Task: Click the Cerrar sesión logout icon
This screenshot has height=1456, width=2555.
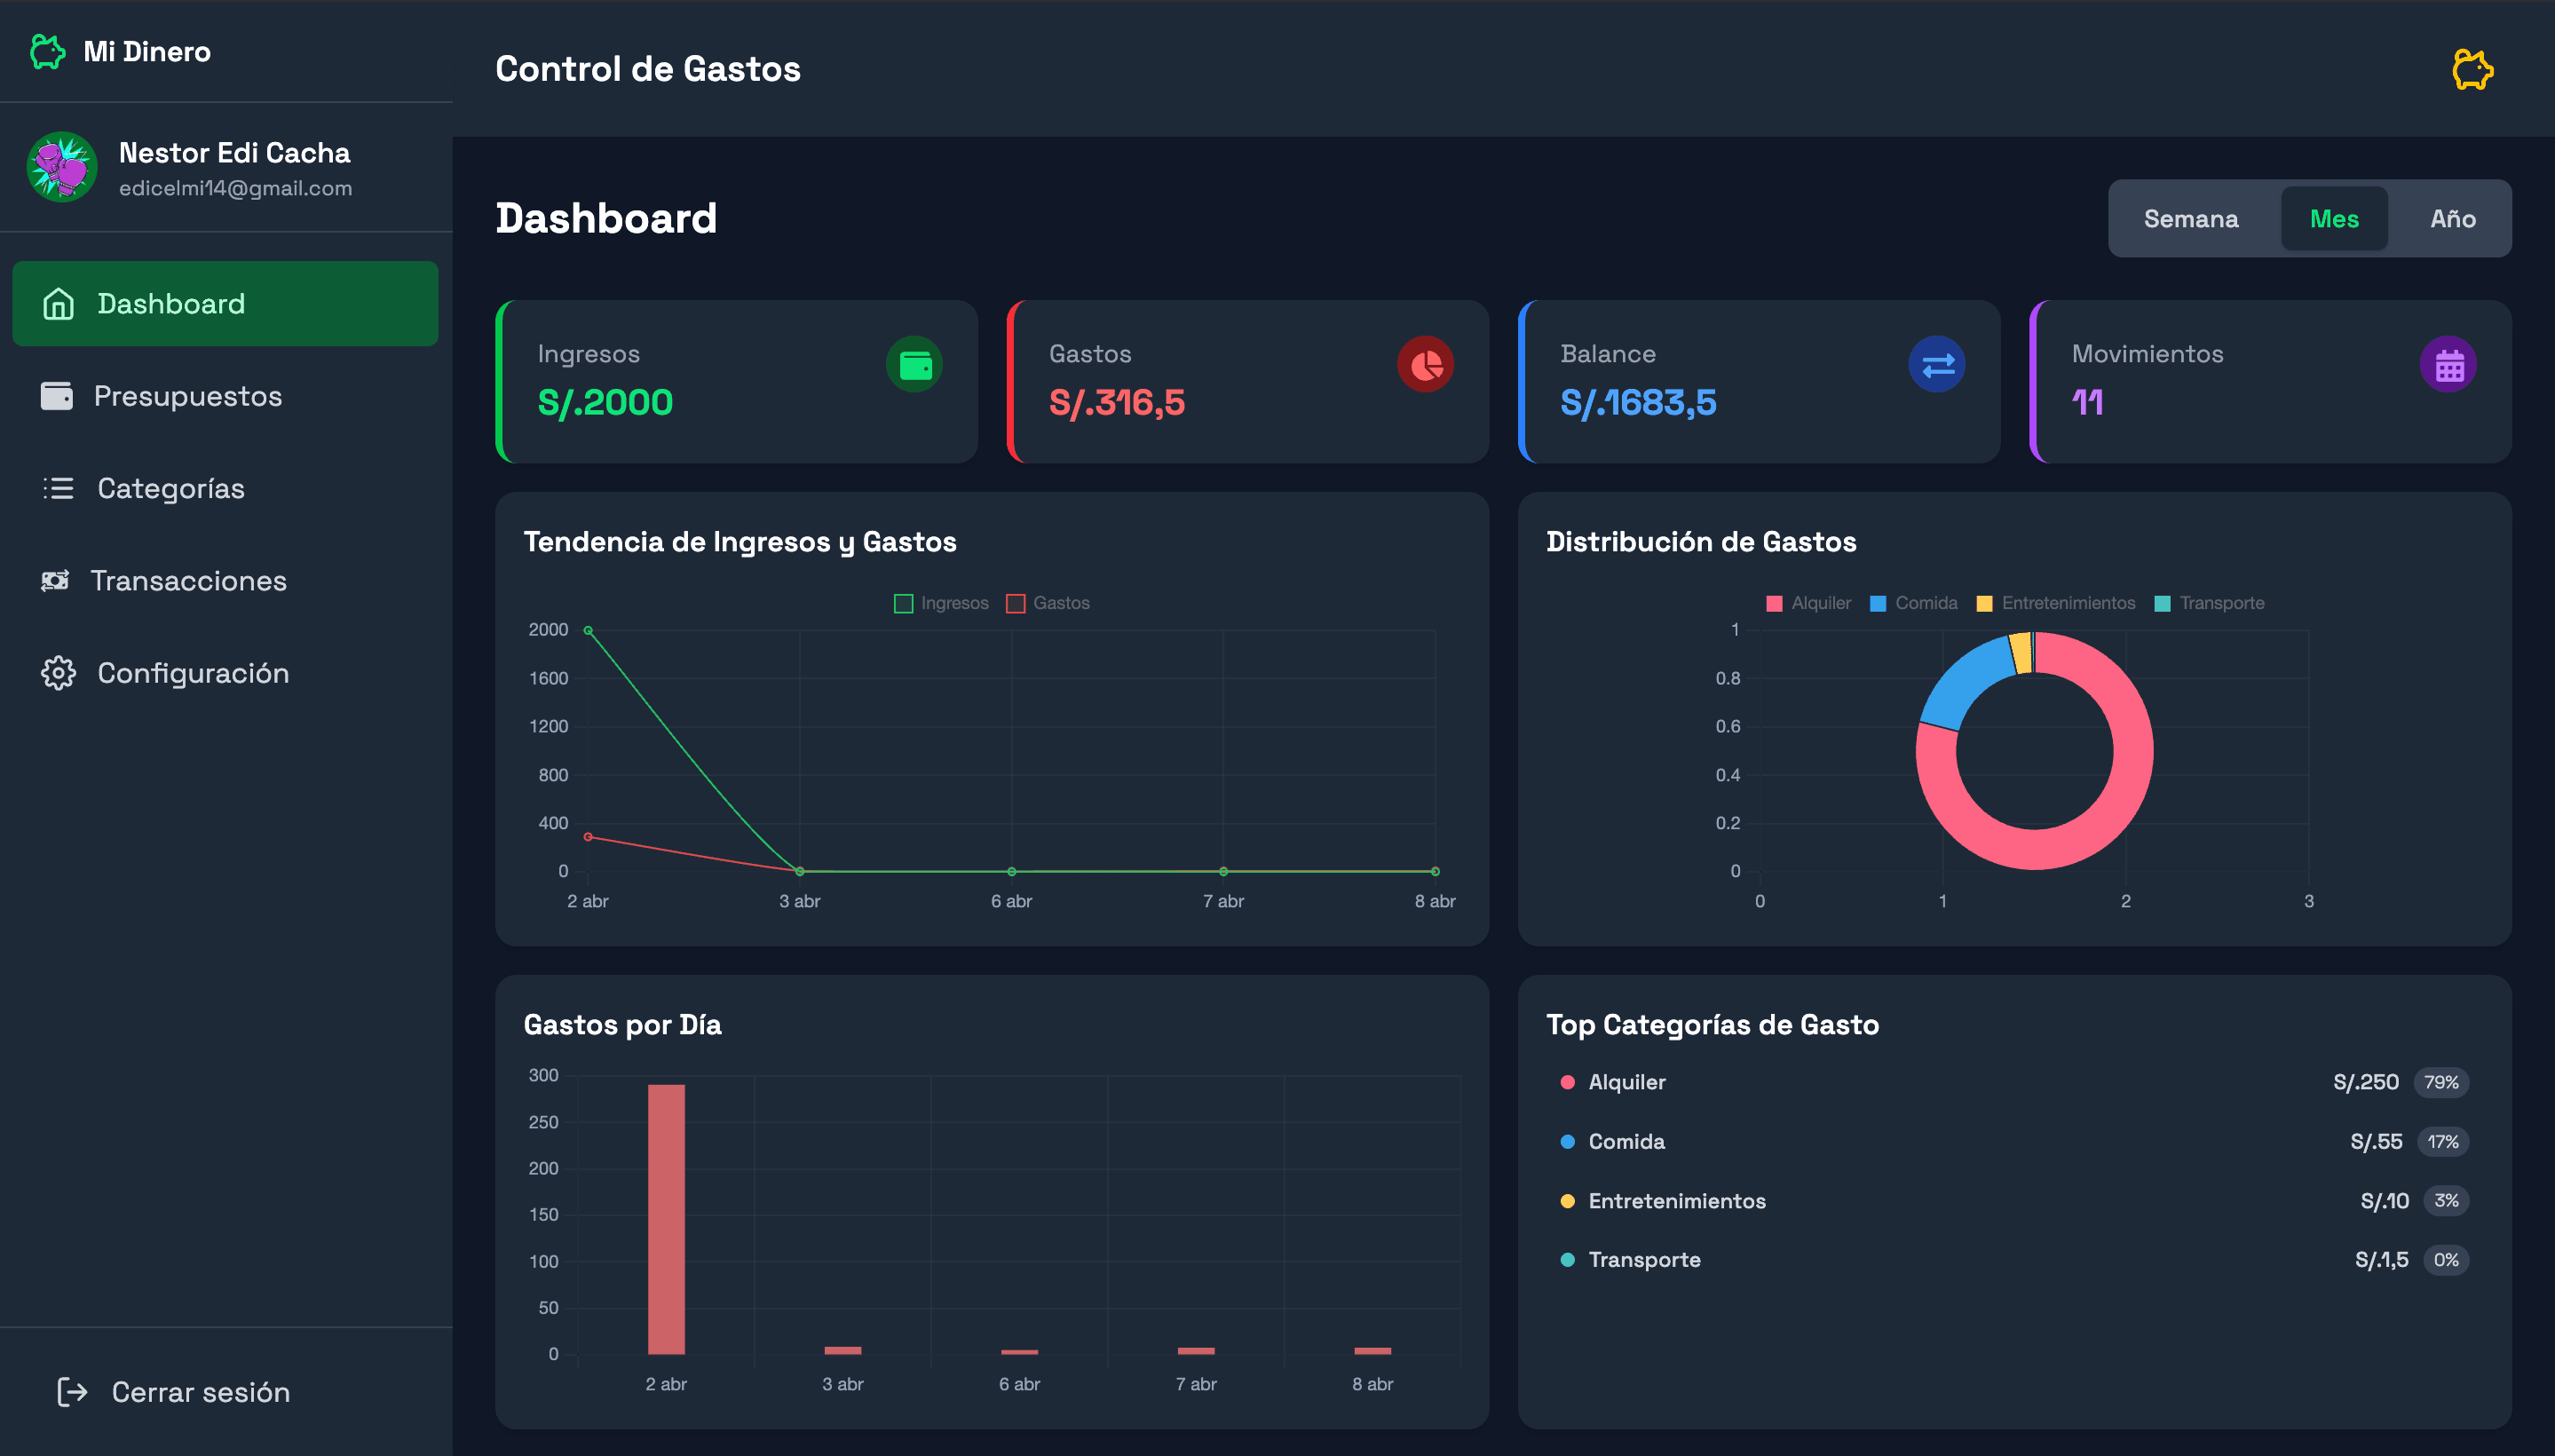Action: pos(72,1392)
